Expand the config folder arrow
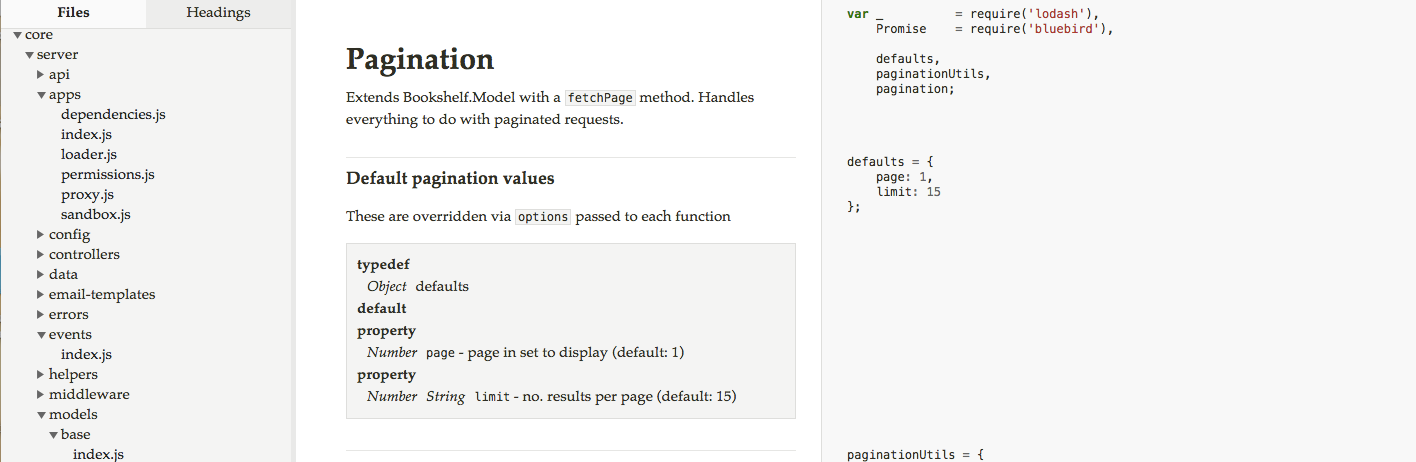This screenshot has height=462, width=1416. 41,235
